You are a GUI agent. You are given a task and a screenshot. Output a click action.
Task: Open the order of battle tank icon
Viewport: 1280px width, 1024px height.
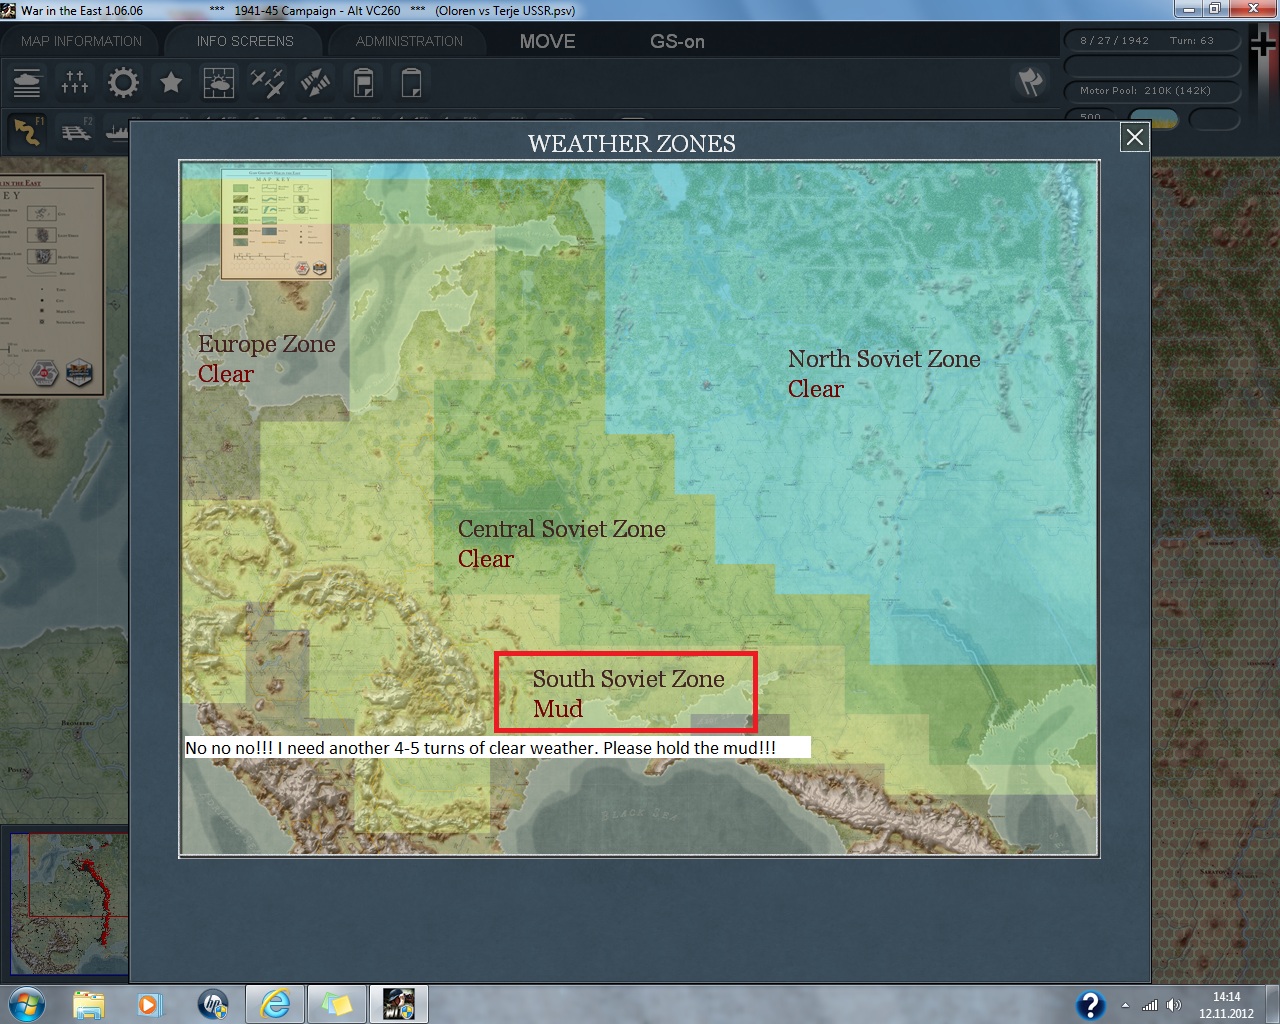(x=27, y=82)
